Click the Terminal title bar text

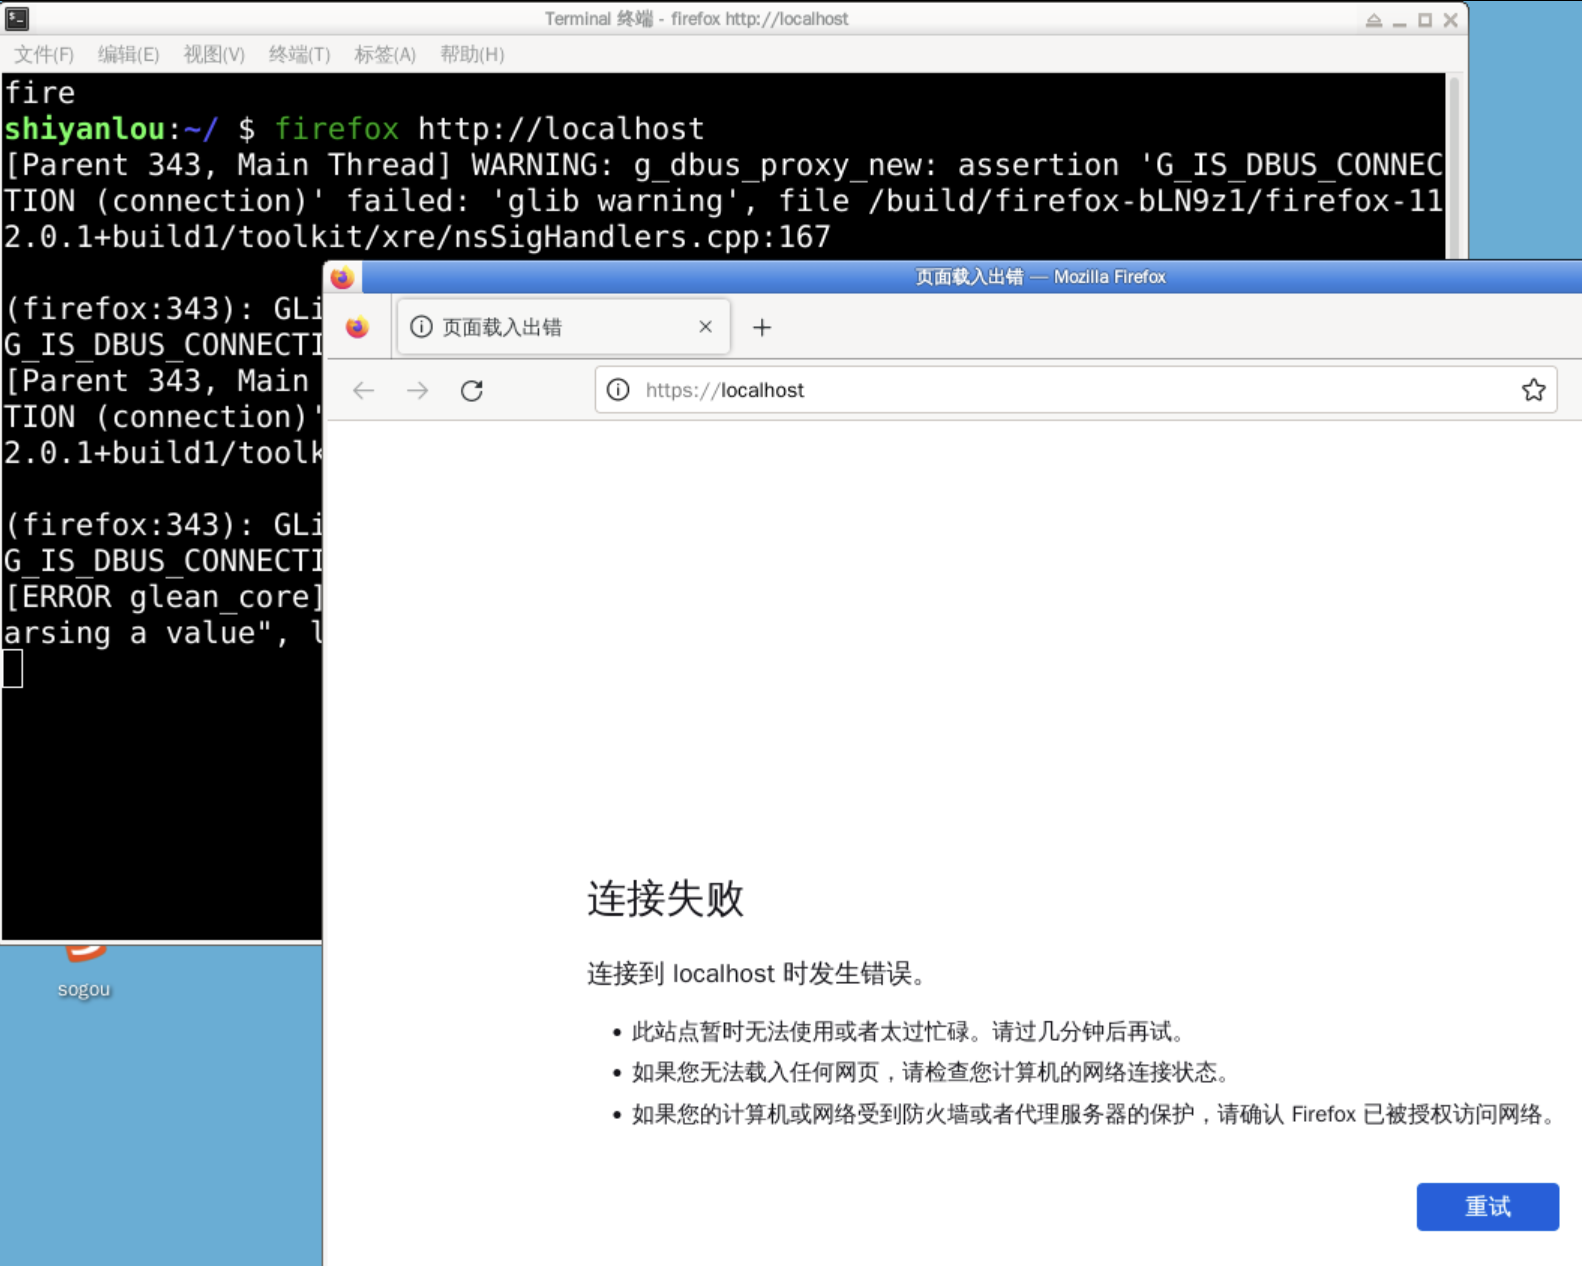(x=696, y=19)
